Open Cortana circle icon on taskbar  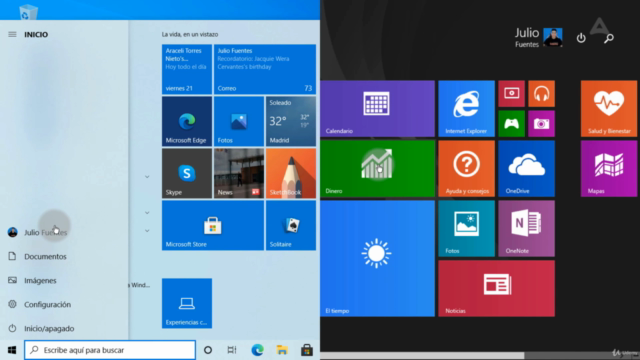tap(208, 350)
